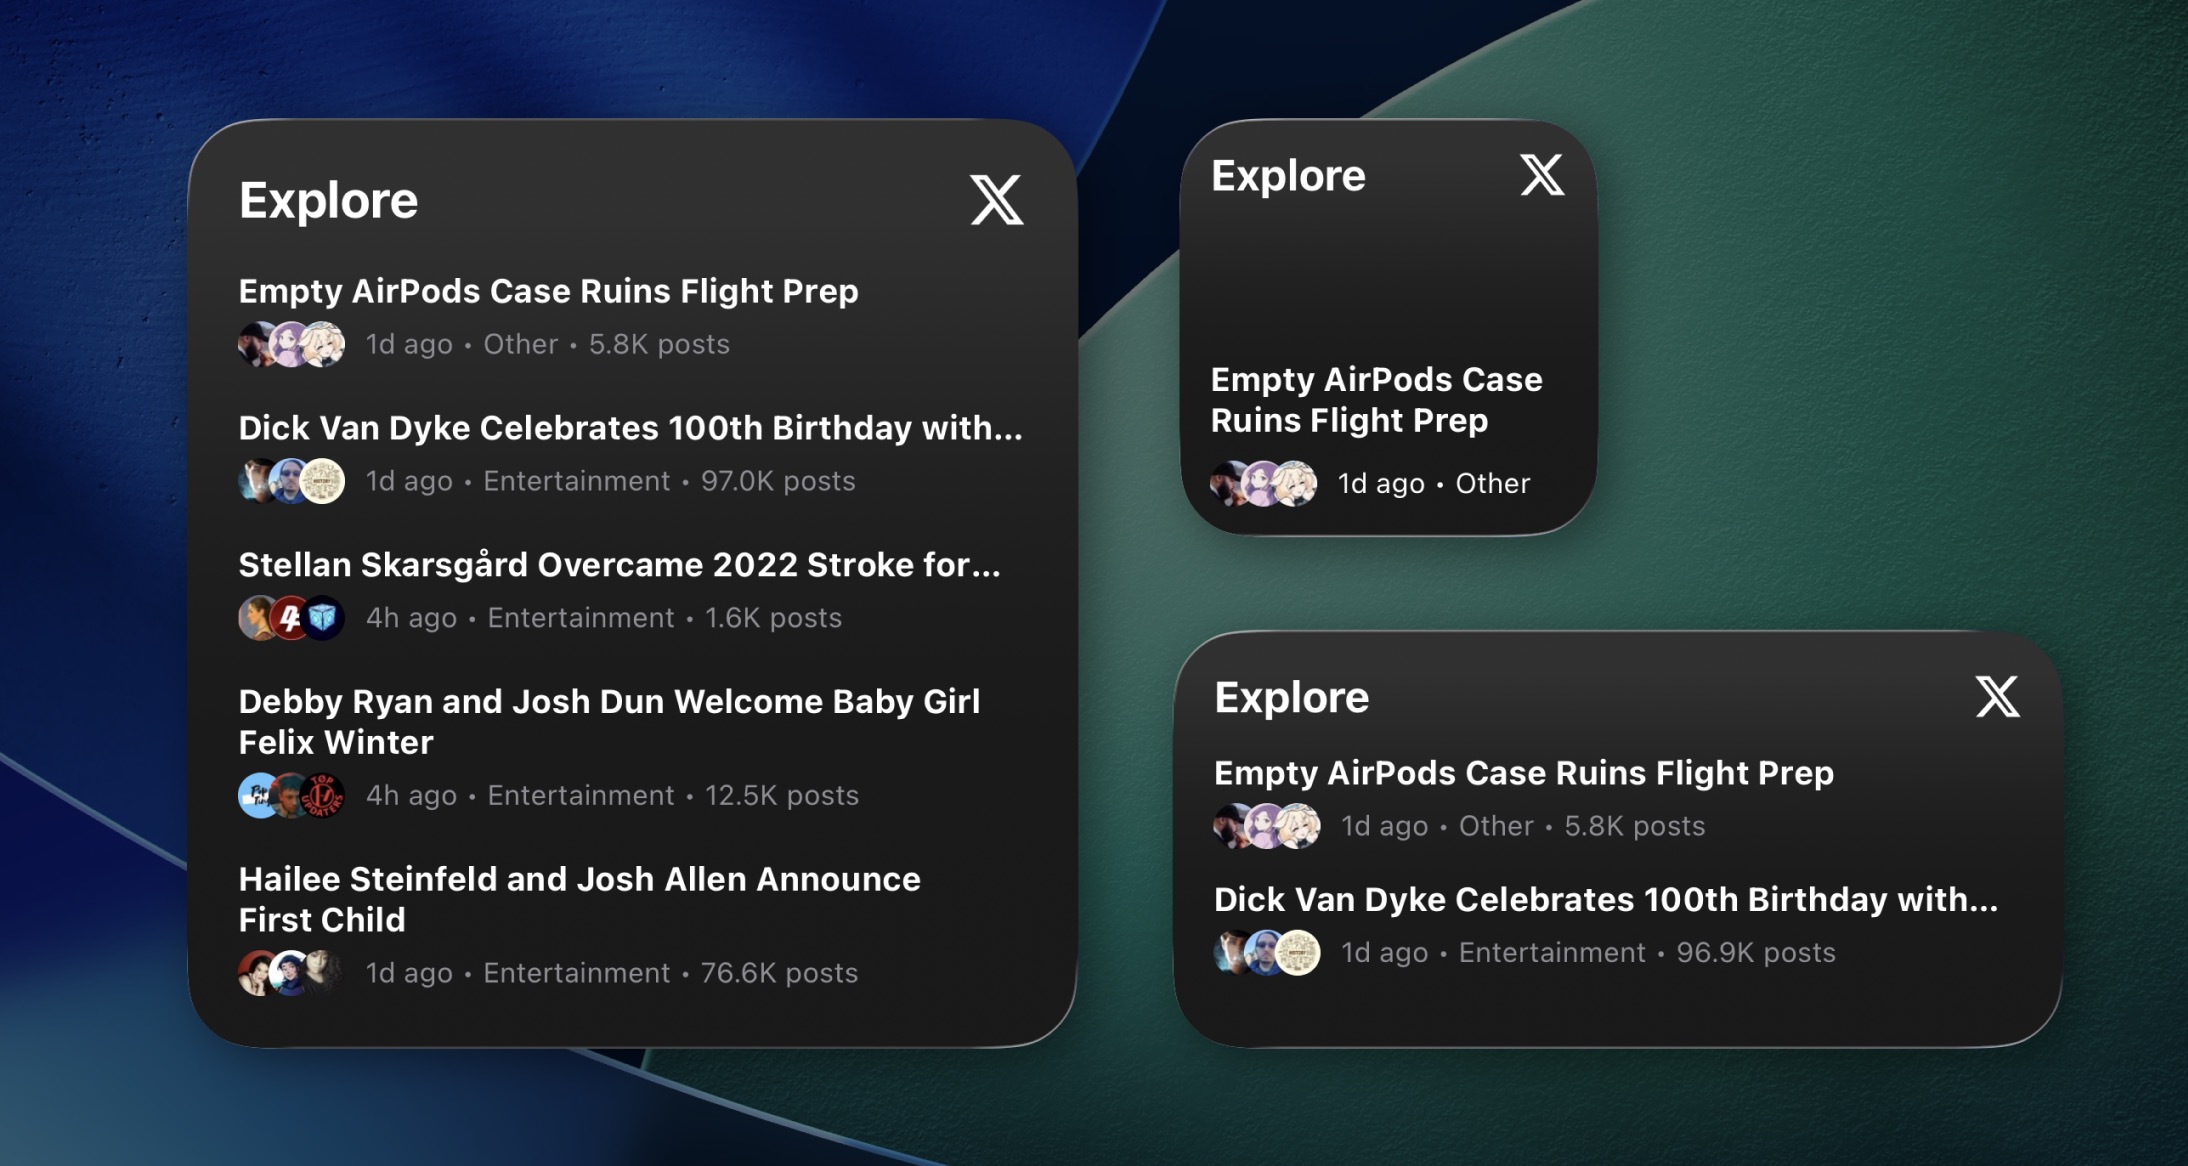The height and width of the screenshot is (1166, 2188).
Task: Click the X logo on the small Explore widget
Action: tap(1540, 176)
